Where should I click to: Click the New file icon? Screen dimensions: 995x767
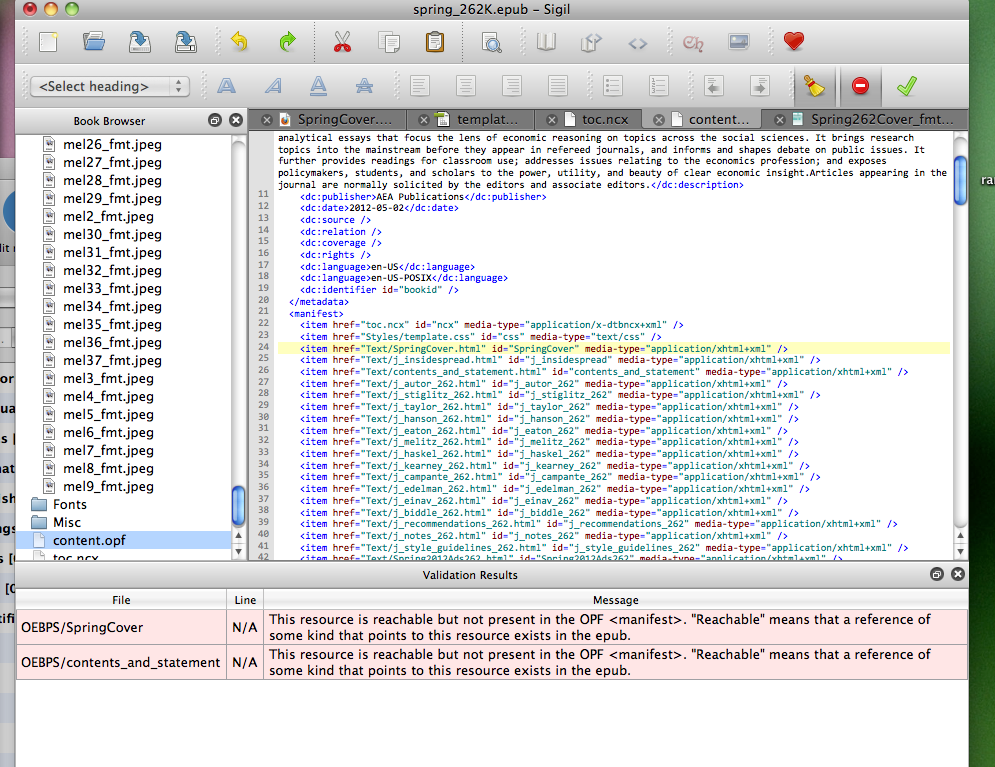pyautogui.click(x=48, y=42)
